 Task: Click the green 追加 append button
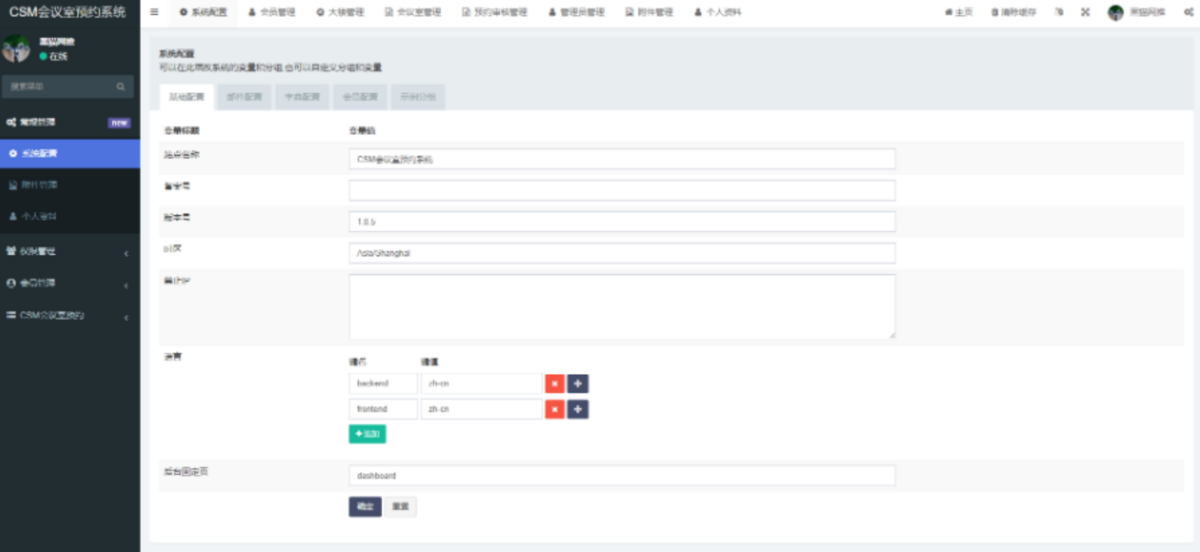[367, 434]
